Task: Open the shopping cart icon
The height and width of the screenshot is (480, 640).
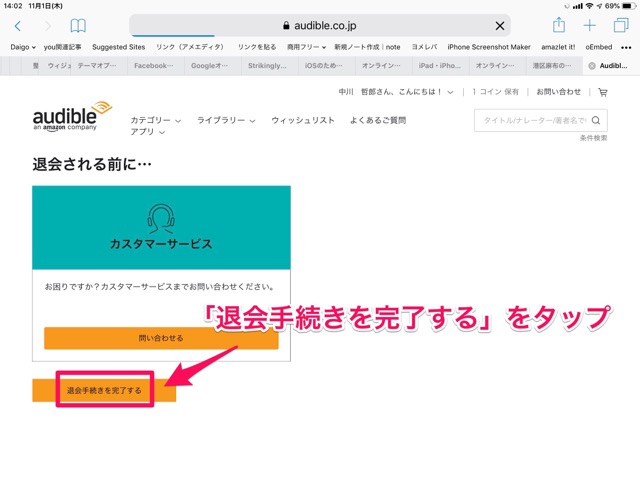Action: (602, 92)
